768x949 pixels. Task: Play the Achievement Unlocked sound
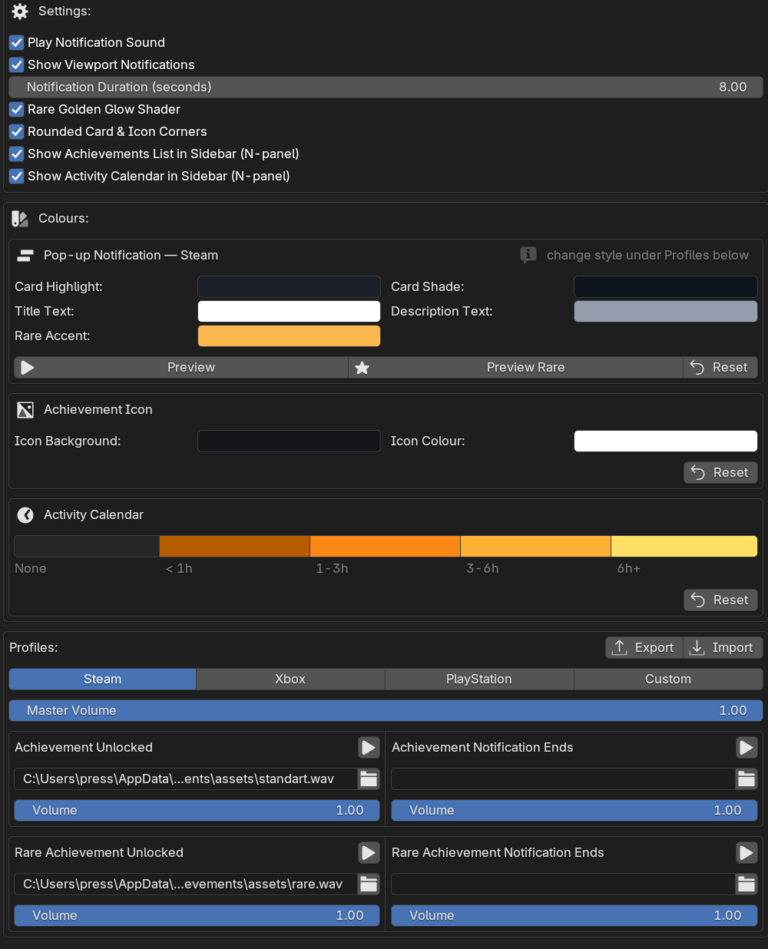pos(369,747)
